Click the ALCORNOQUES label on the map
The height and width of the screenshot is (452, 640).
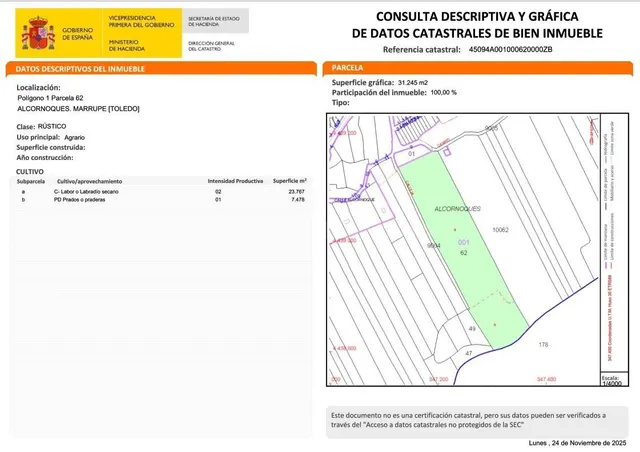point(458,209)
